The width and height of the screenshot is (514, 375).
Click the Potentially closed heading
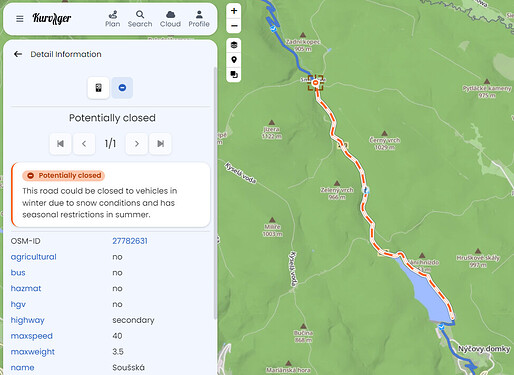[112, 118]
